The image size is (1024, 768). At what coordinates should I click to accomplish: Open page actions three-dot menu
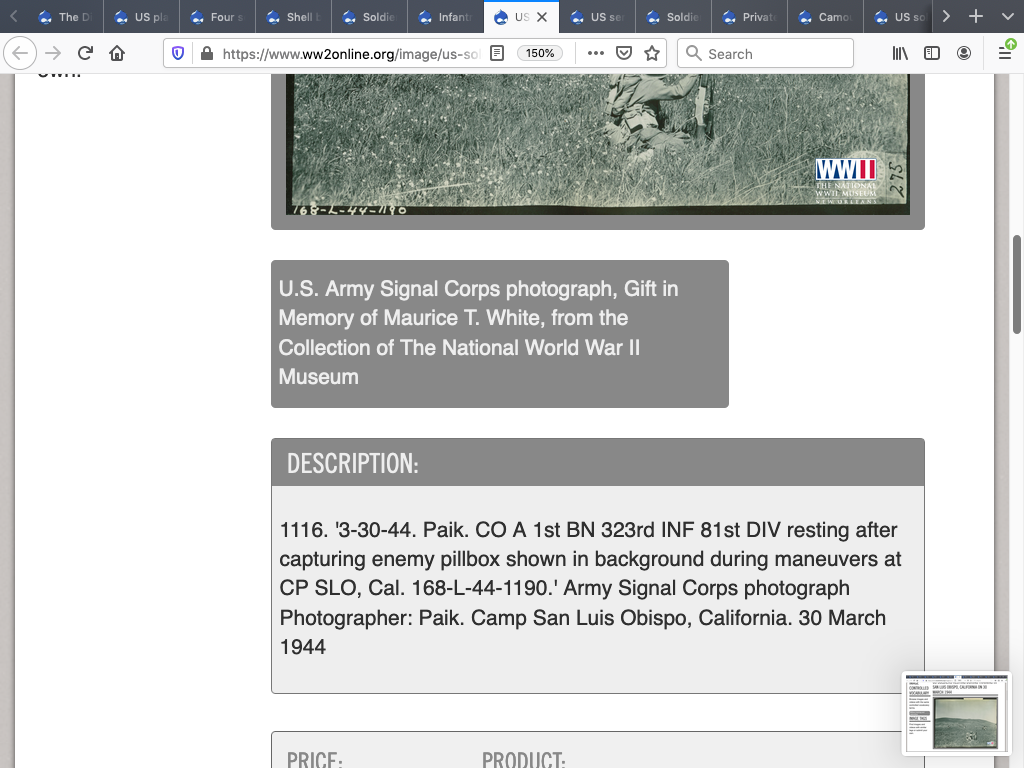(595, 54)
